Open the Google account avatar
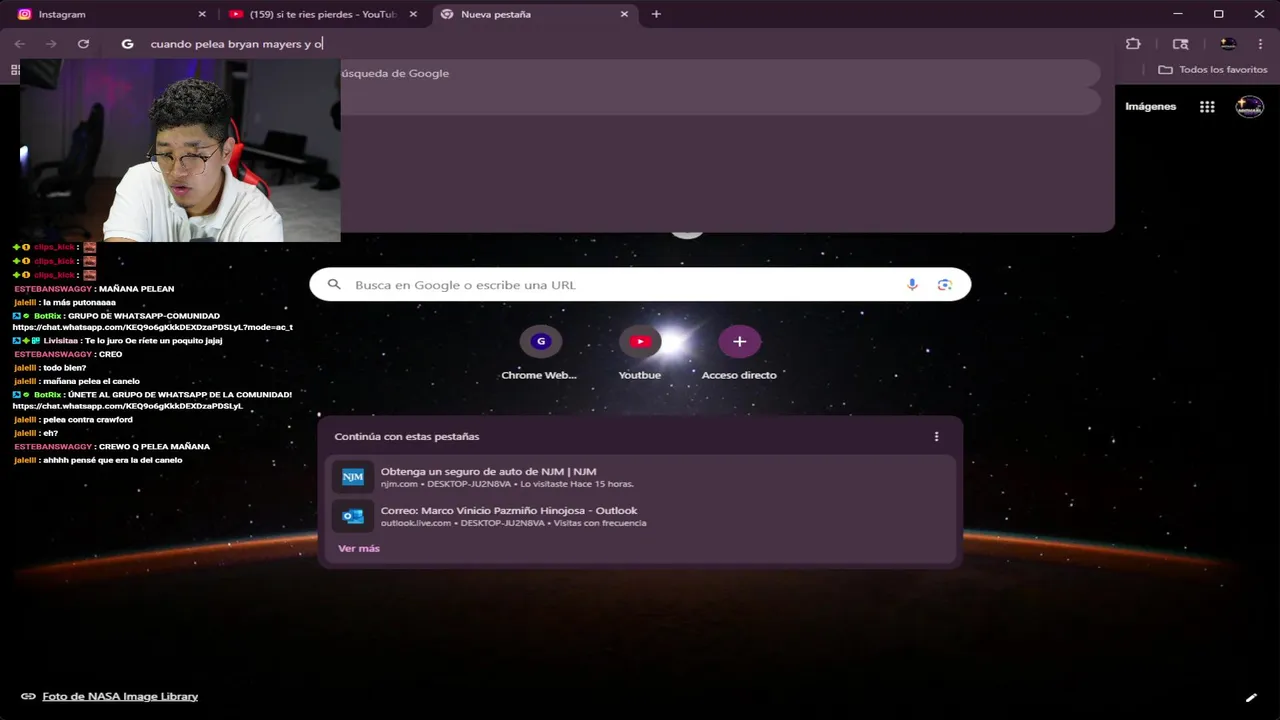The width and height of the screenshot is (1280, 720). [x=1249, y=107]
